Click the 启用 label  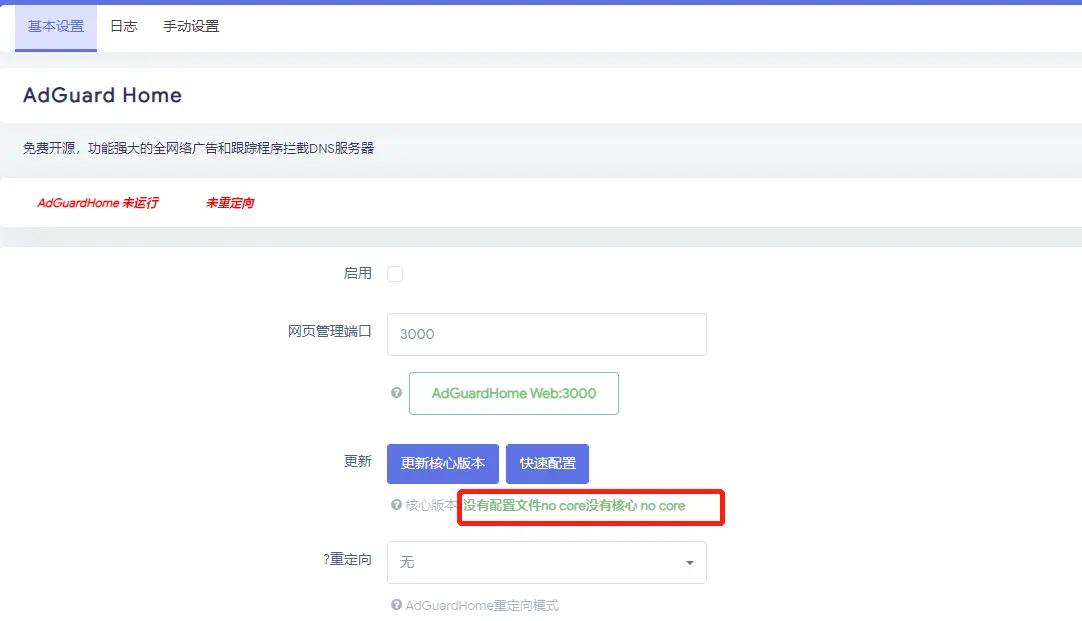point(357,274)
